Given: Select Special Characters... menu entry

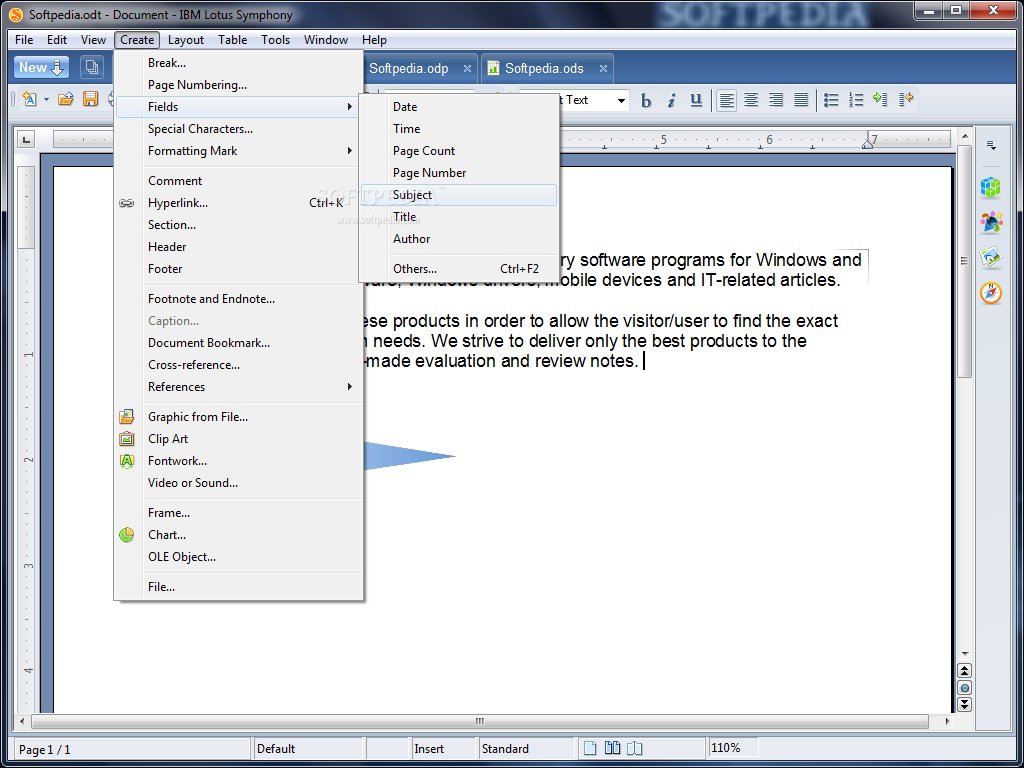Looking at the screenshot, I should (x=239, y=129).
